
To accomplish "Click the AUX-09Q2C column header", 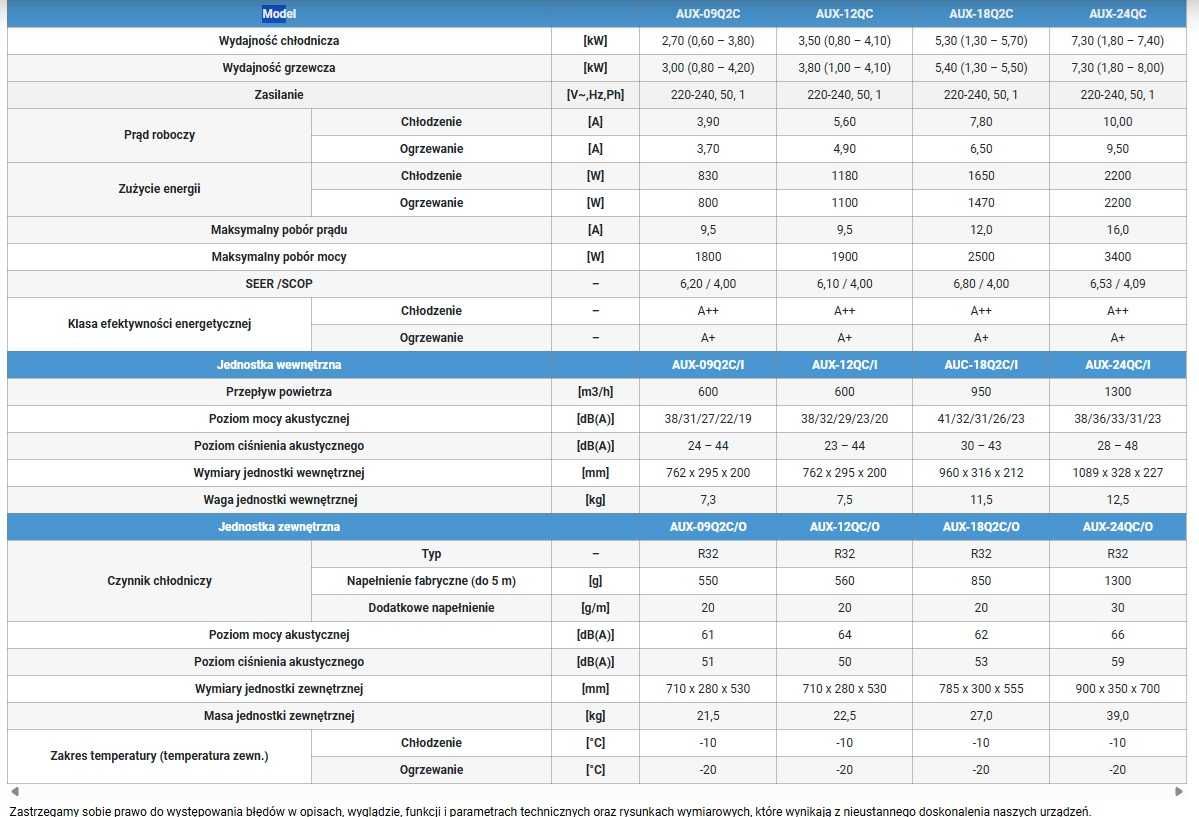I will point(708,14).
